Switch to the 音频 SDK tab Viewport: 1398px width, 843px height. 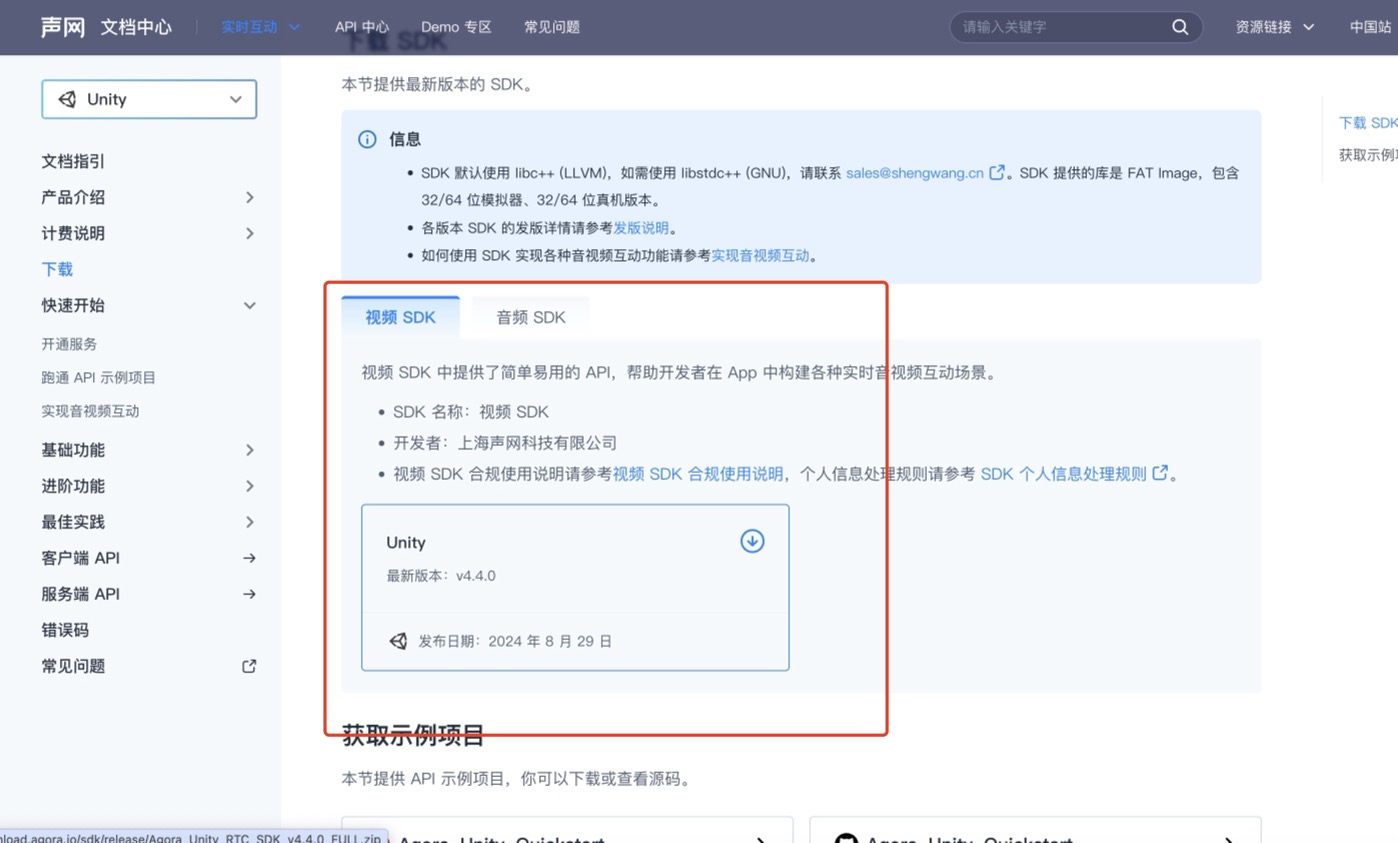coord(531,317)
